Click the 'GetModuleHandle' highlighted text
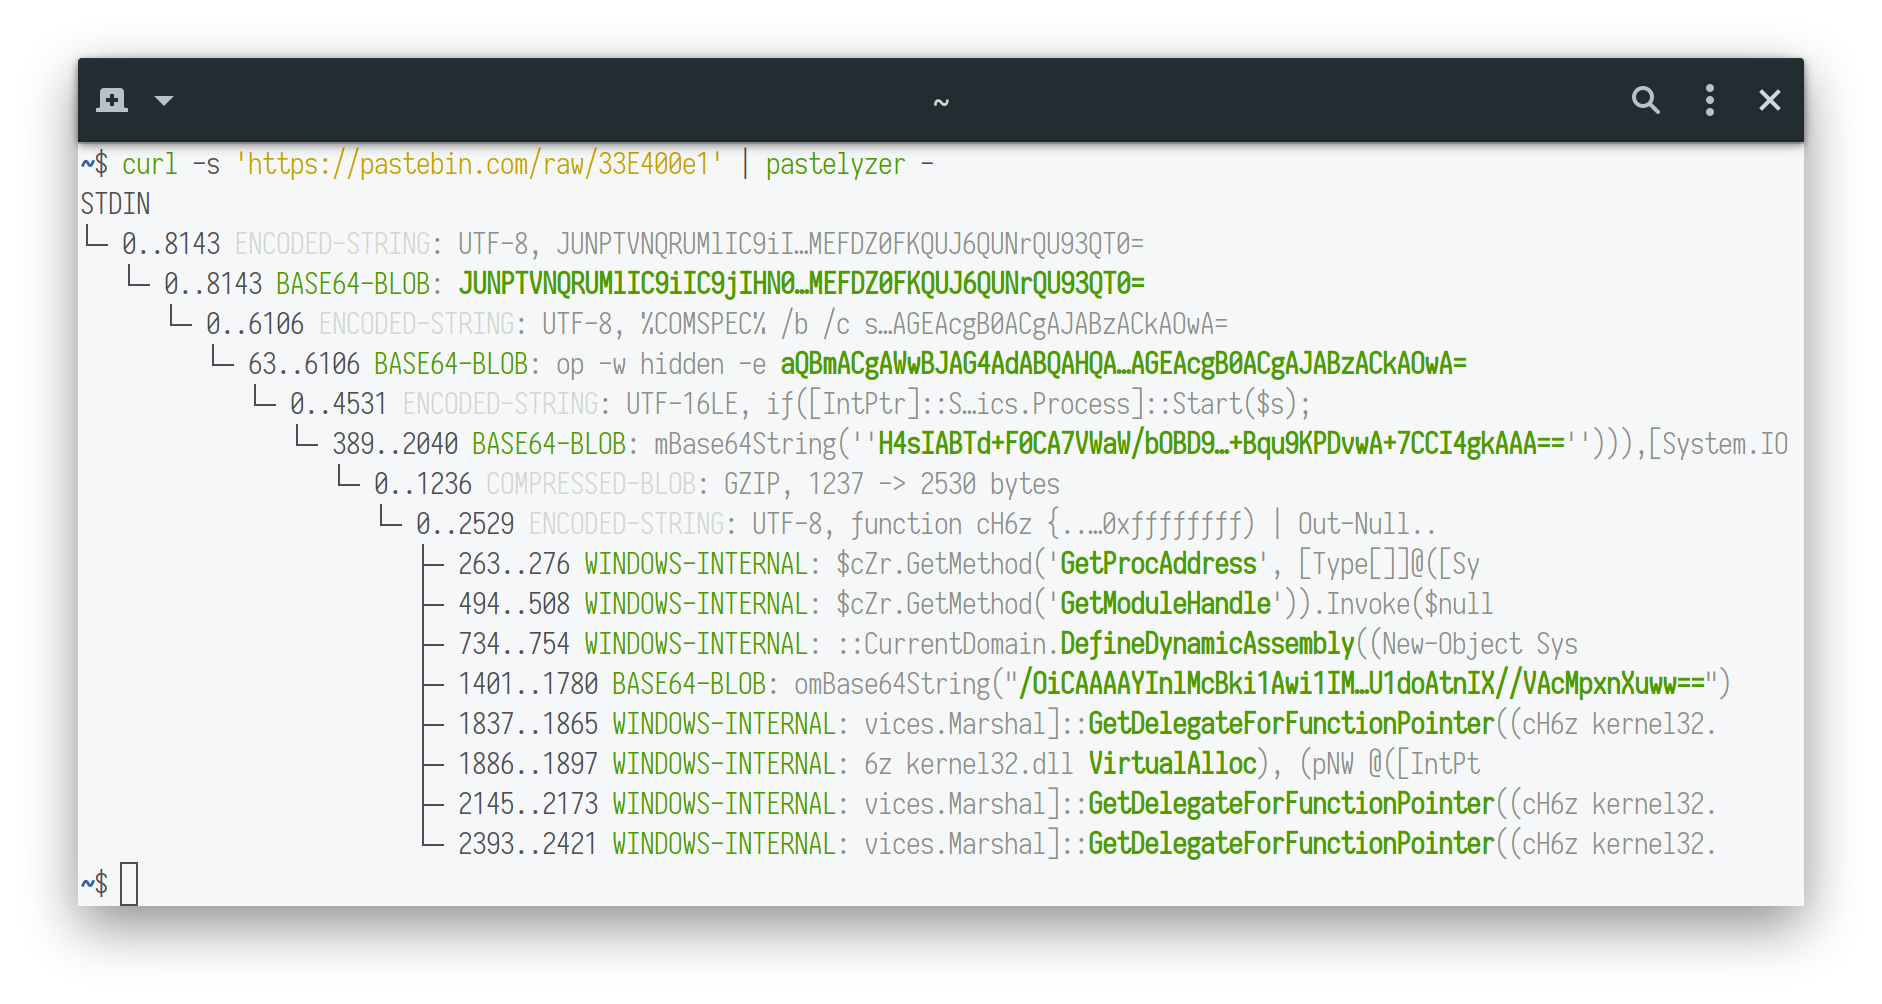 point(1165,604)
